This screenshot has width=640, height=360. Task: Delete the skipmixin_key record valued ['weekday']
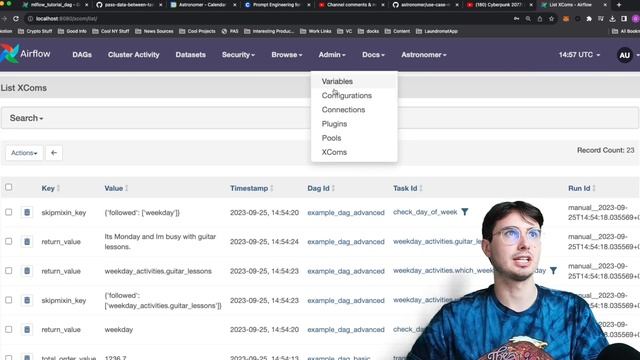(x=27, y=212)
